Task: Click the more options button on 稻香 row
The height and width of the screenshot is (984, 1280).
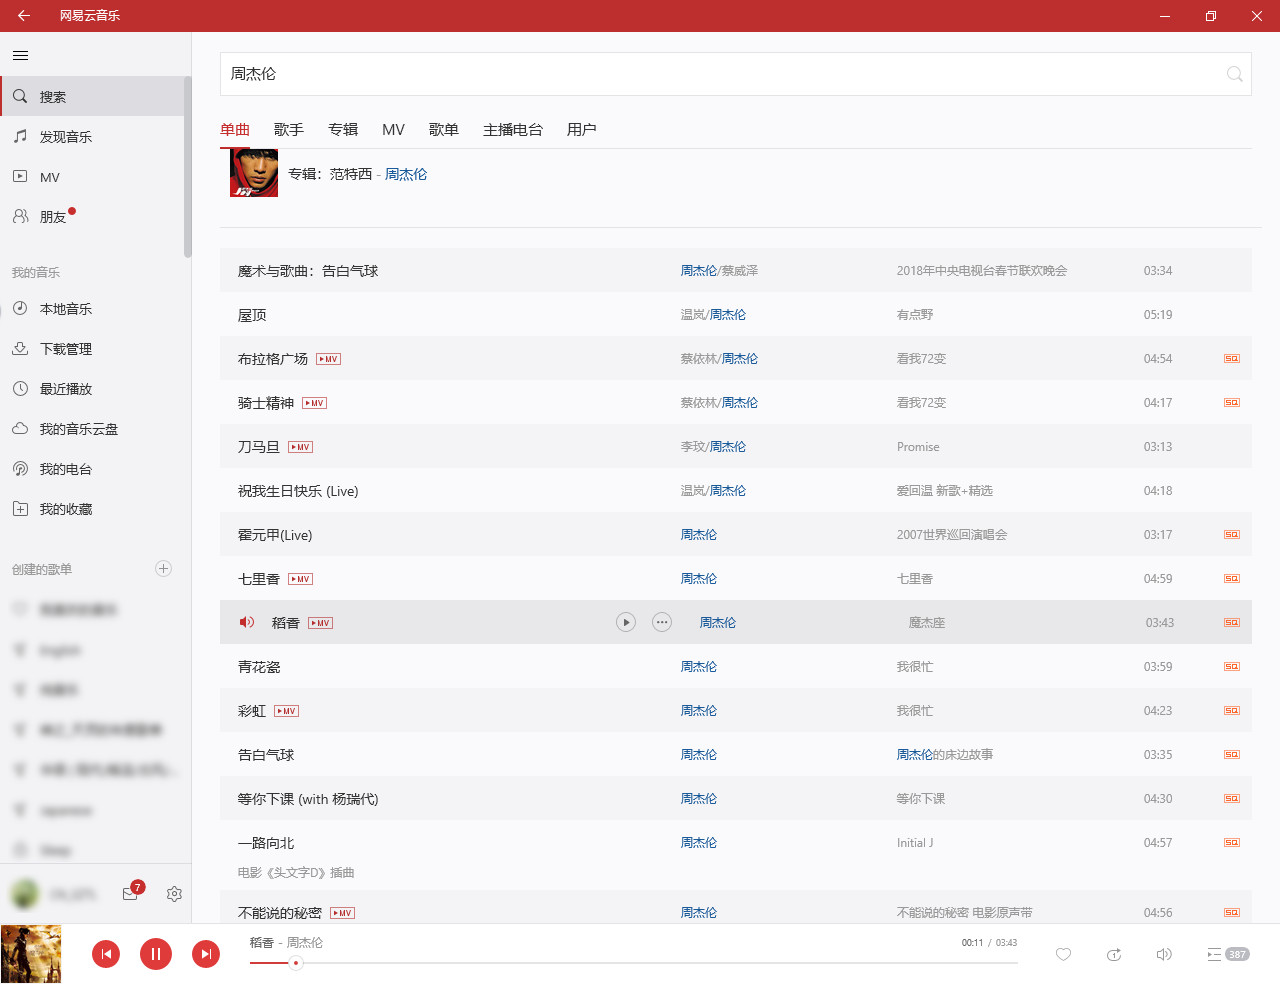Action: pos(662,623)
